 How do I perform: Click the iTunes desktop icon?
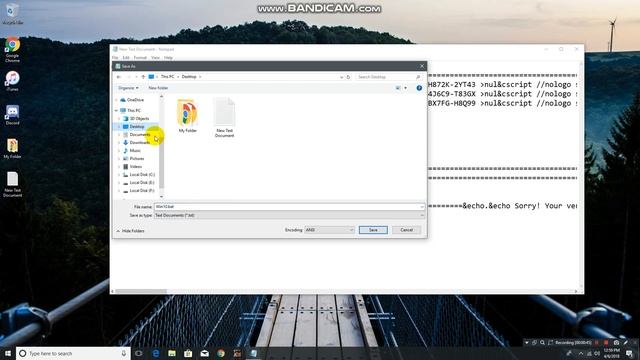[x=13, y=81]
